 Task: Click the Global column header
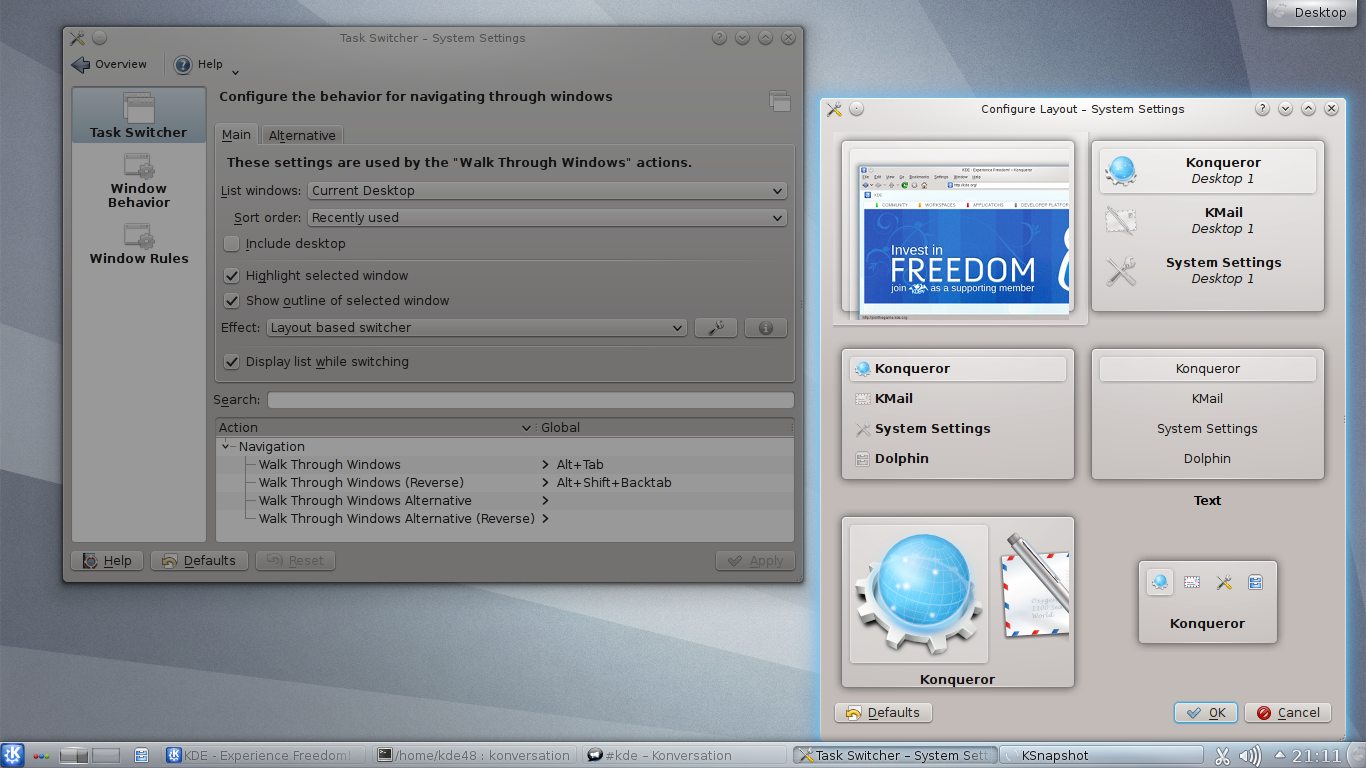(665, 428)
